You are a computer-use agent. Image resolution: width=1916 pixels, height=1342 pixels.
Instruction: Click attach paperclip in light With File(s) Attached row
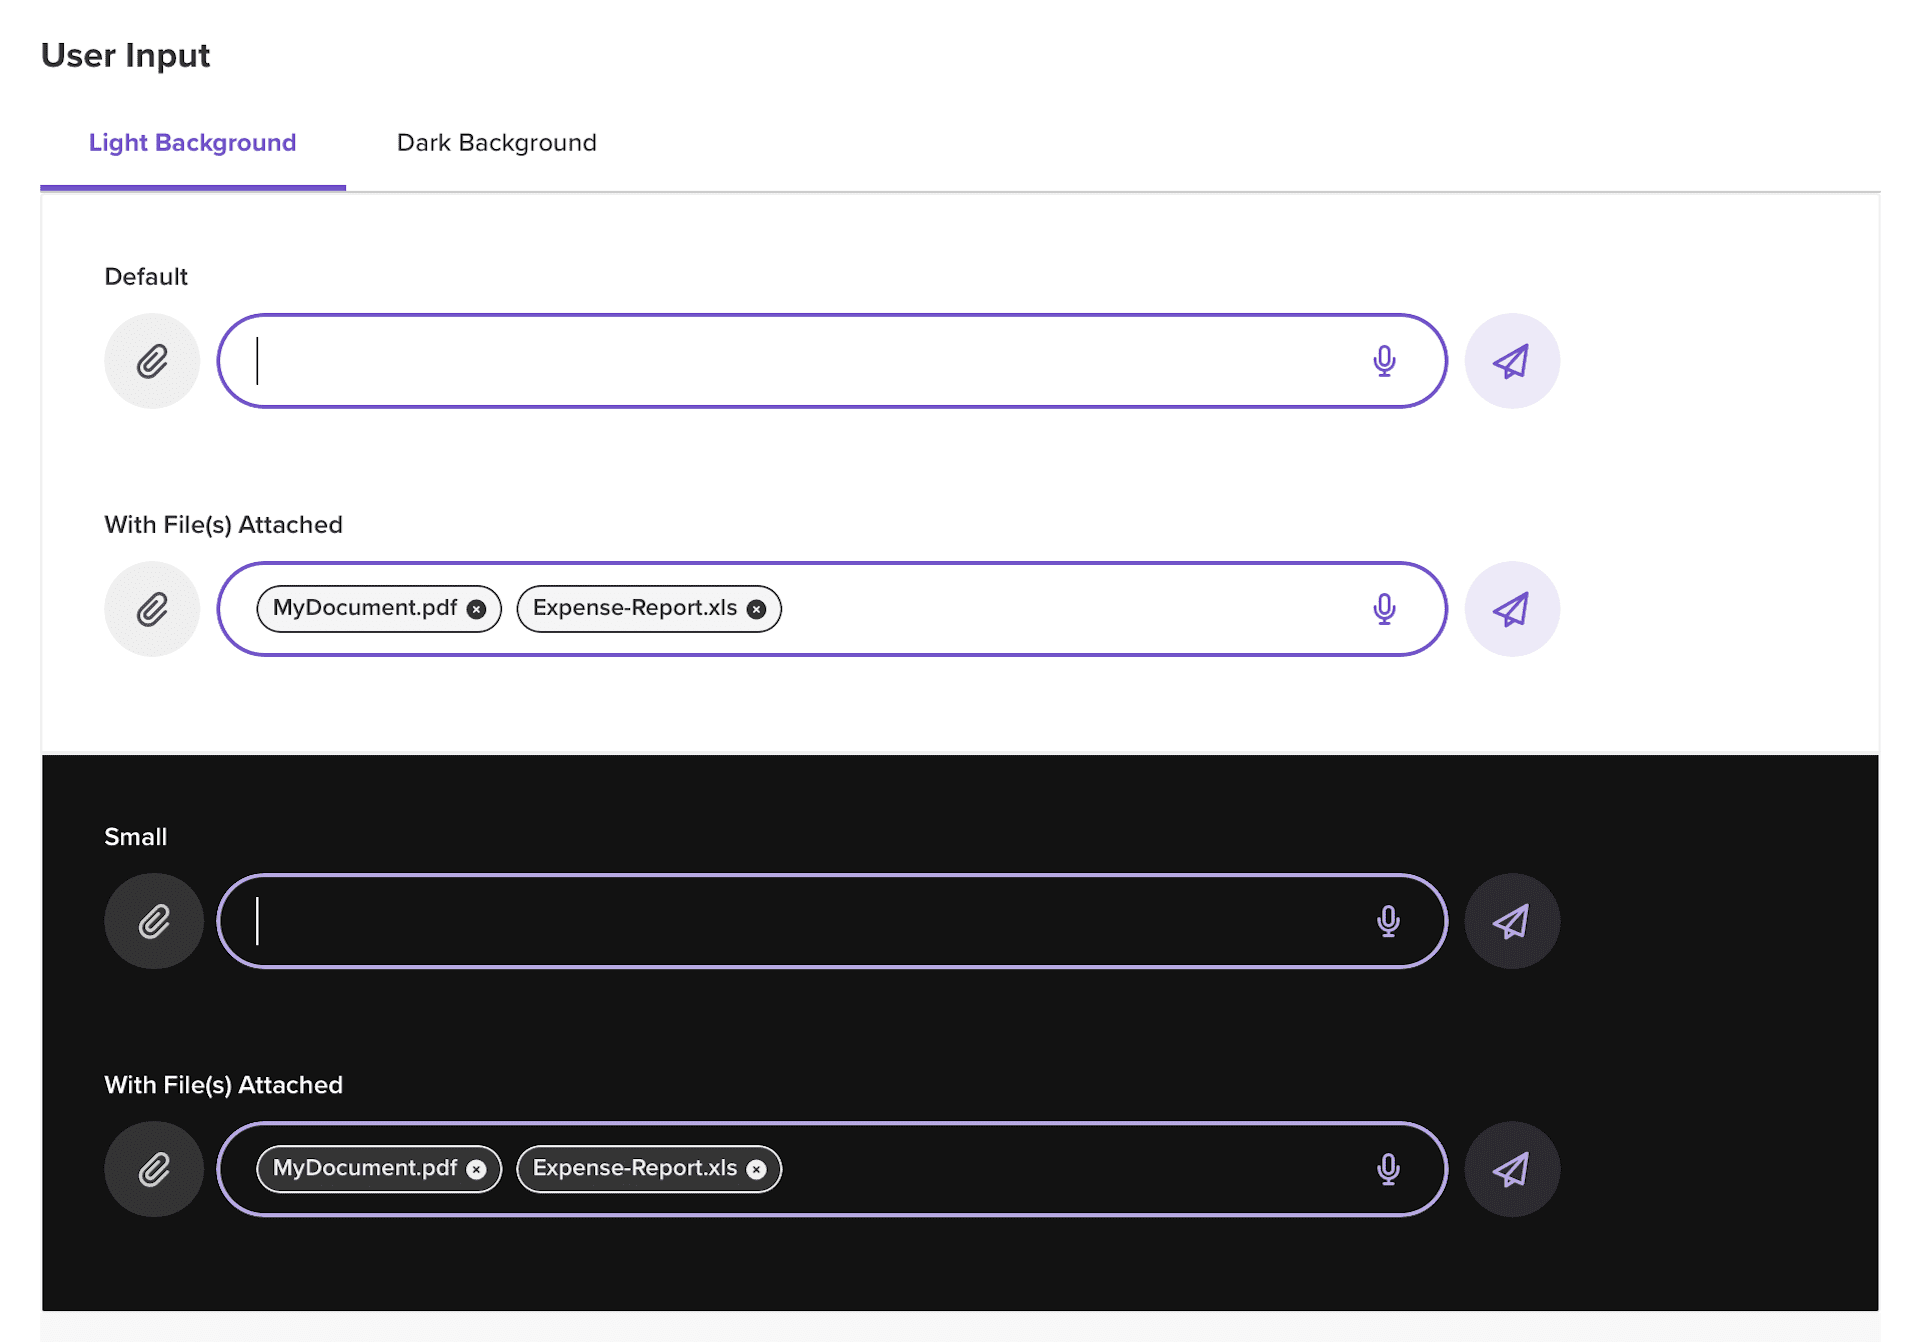152,609
